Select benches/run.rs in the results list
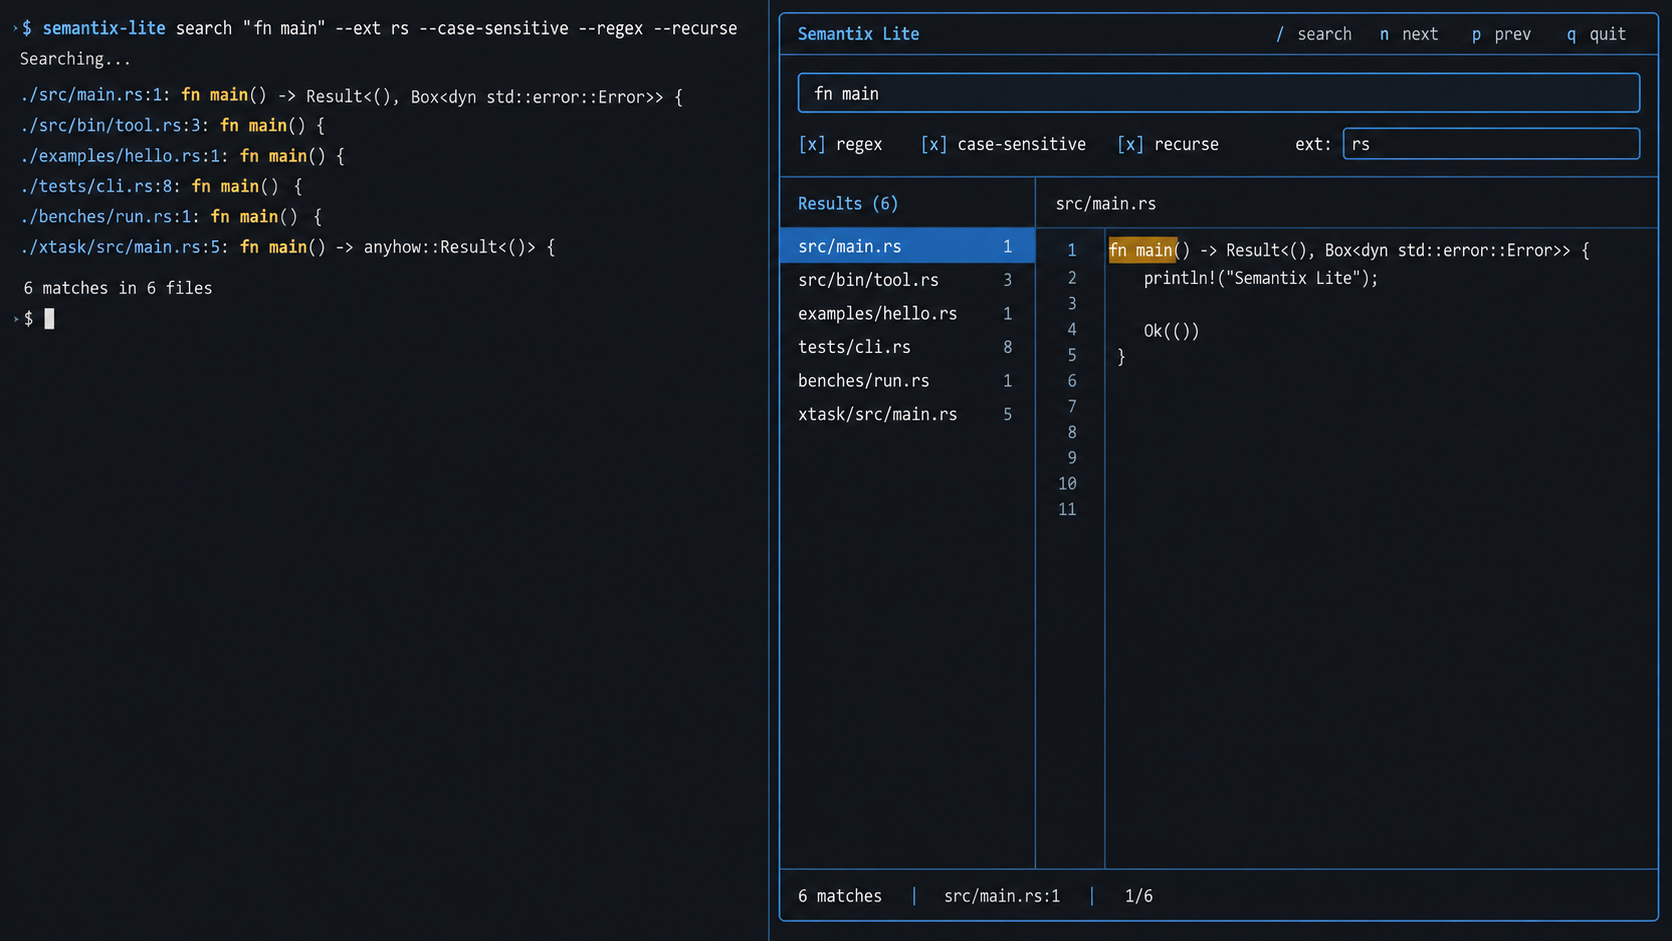 tap(906, 380)
